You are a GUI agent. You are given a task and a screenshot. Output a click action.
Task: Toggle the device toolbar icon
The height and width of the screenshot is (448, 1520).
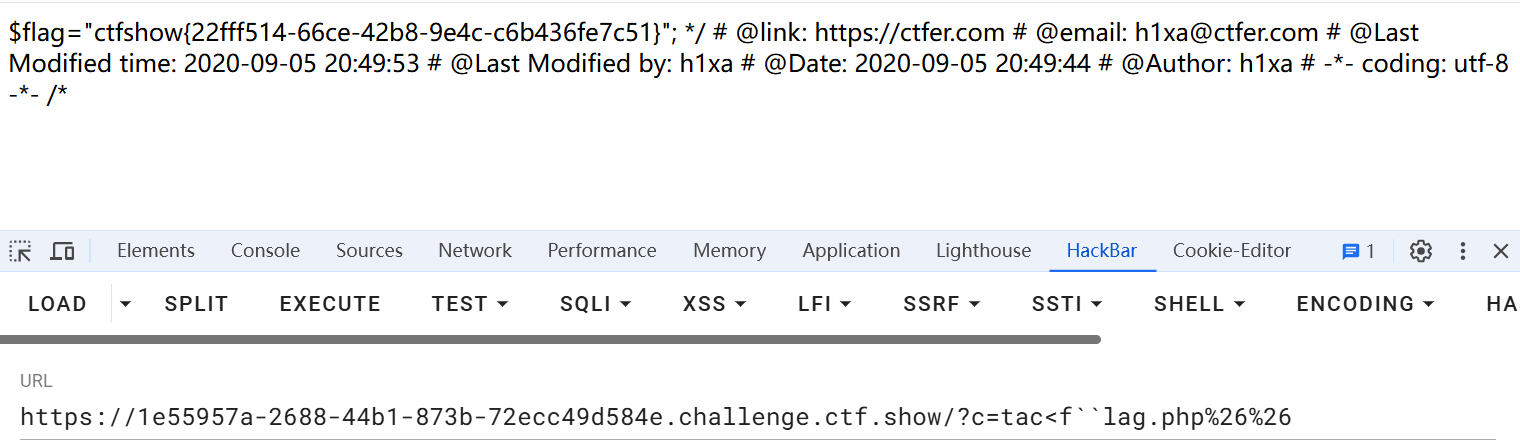(x=63, y=251)
